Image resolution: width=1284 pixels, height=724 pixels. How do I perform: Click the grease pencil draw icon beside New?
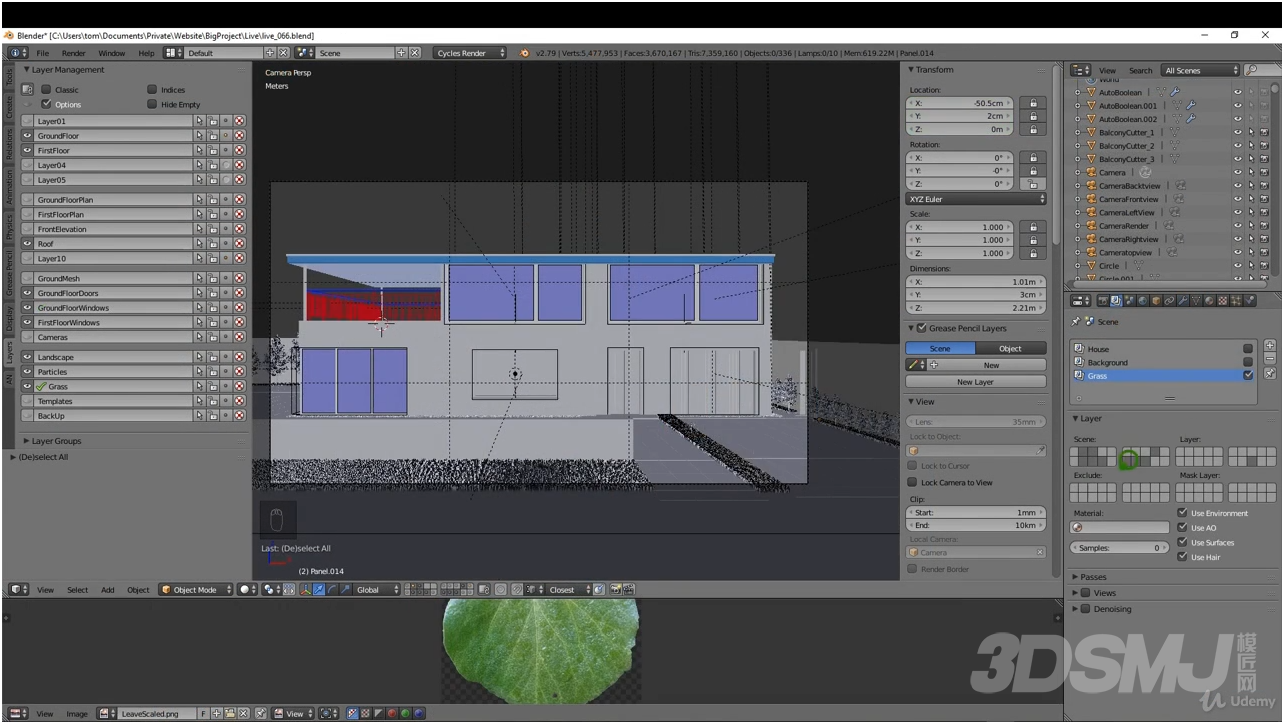913,365
